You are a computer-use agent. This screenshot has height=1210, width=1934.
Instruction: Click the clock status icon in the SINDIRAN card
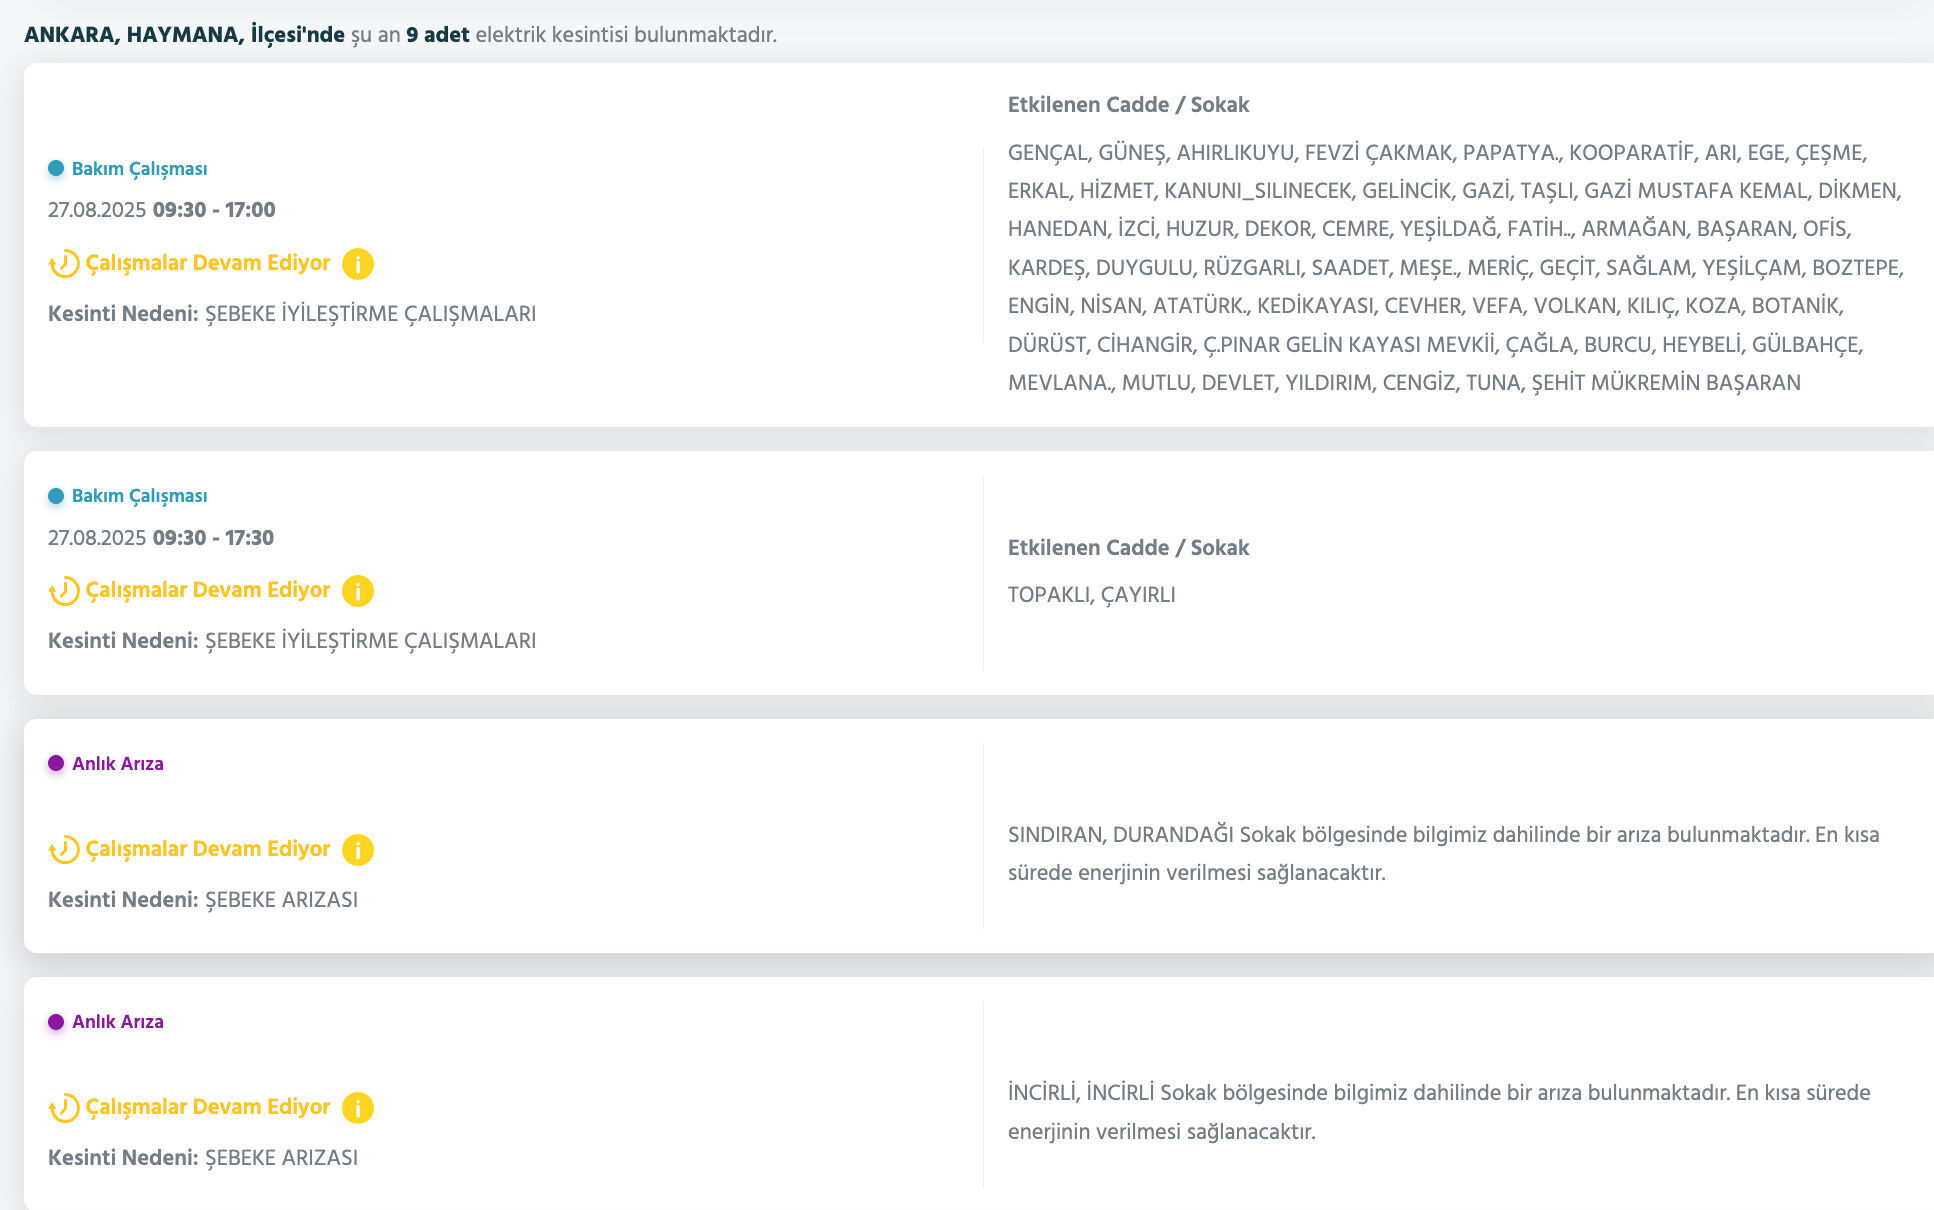[x=64, y=850]
